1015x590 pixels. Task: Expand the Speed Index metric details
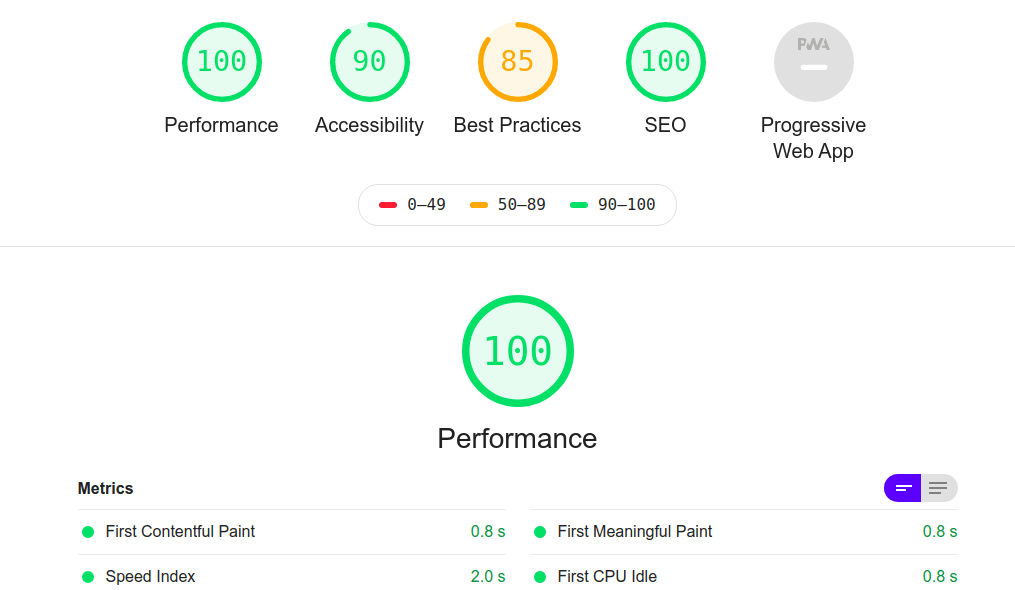(x=150, y=577)
